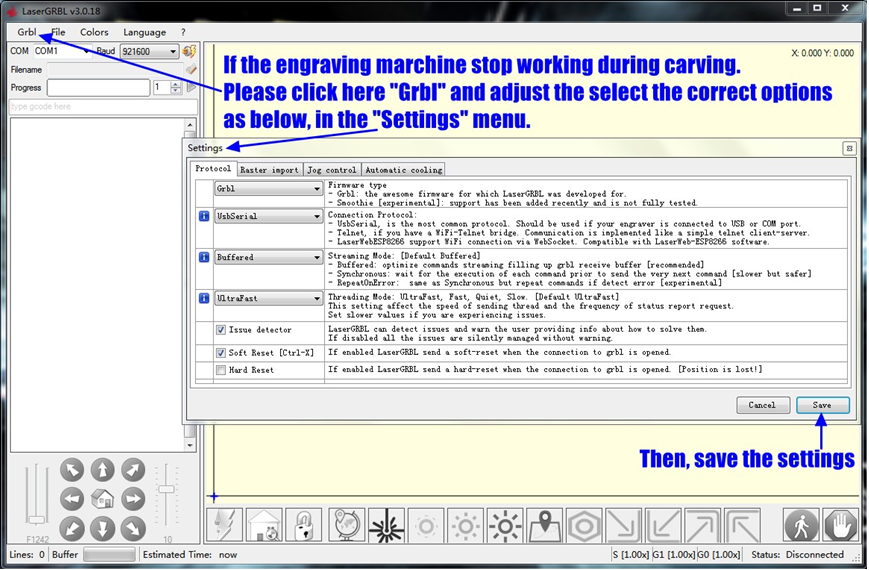Click the map pin position icon
Viewport: 869px width, 570px height.
click(x=545, y=525)
